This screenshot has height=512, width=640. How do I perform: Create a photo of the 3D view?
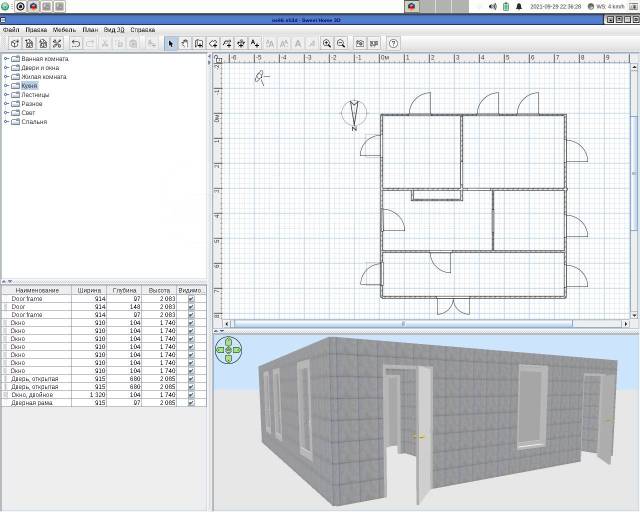coord(360,43)
